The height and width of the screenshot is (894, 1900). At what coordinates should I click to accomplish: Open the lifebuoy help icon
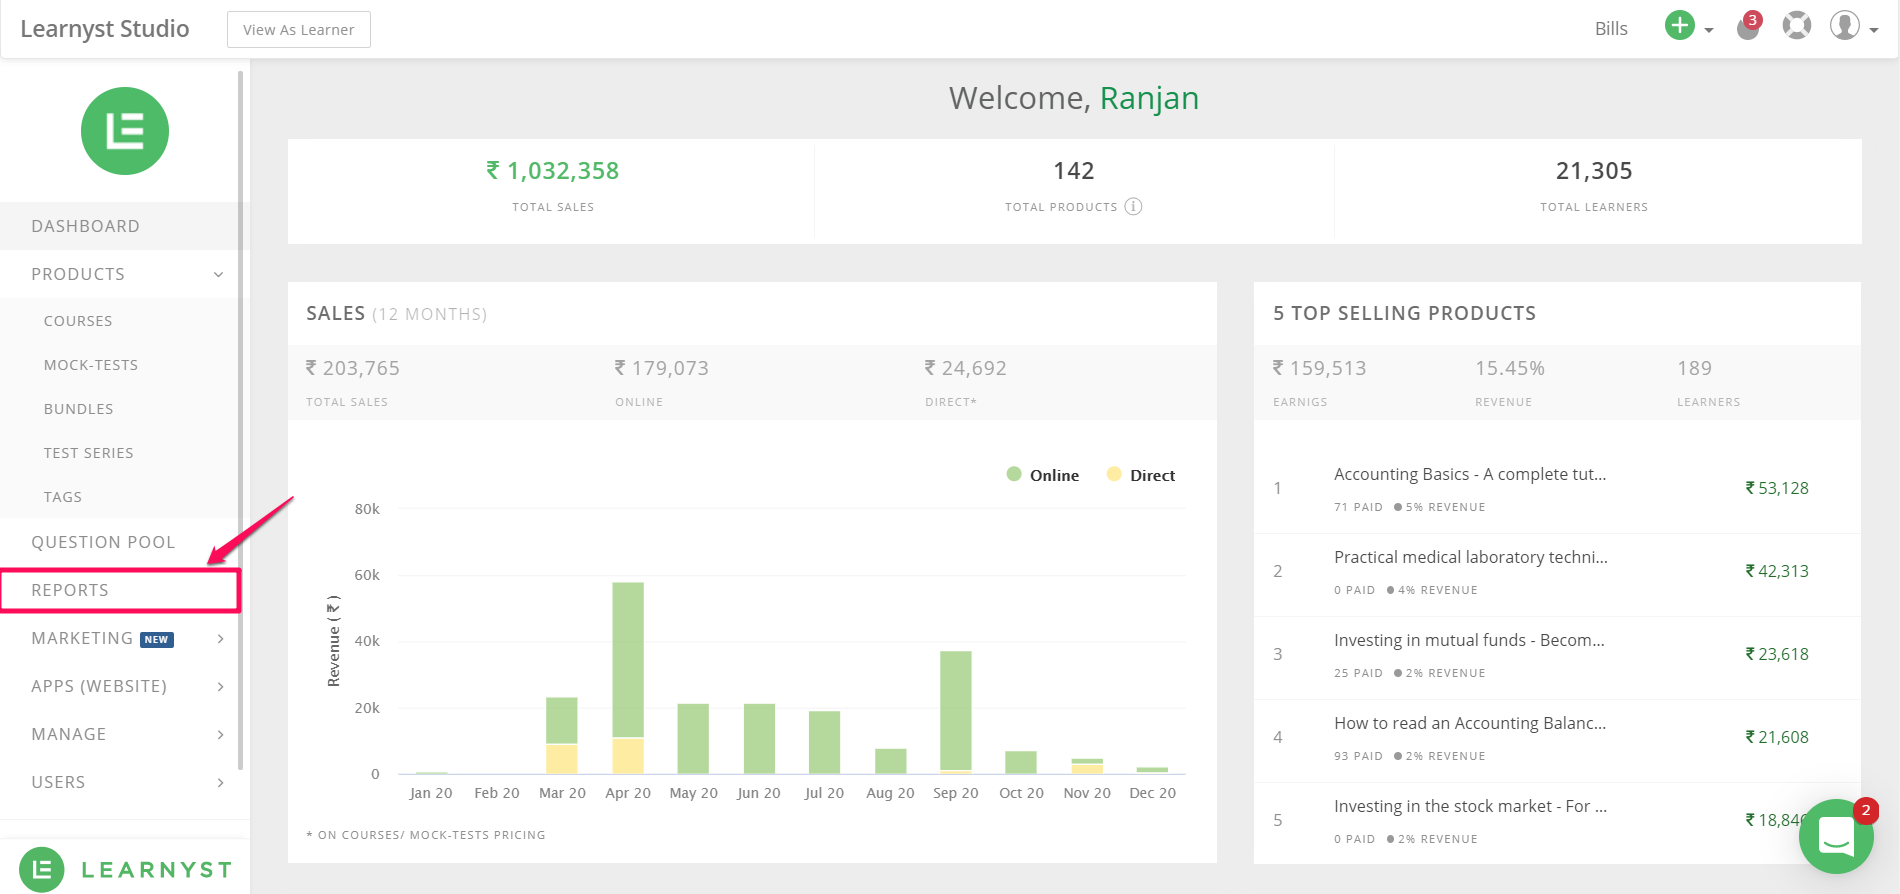click(1797, 25)
